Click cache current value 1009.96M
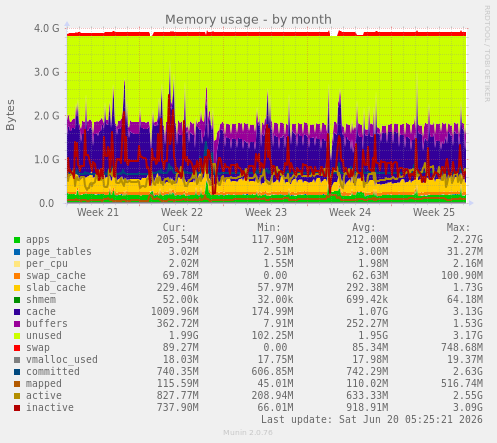The image size is (497, 443). [x=175, y=312]
